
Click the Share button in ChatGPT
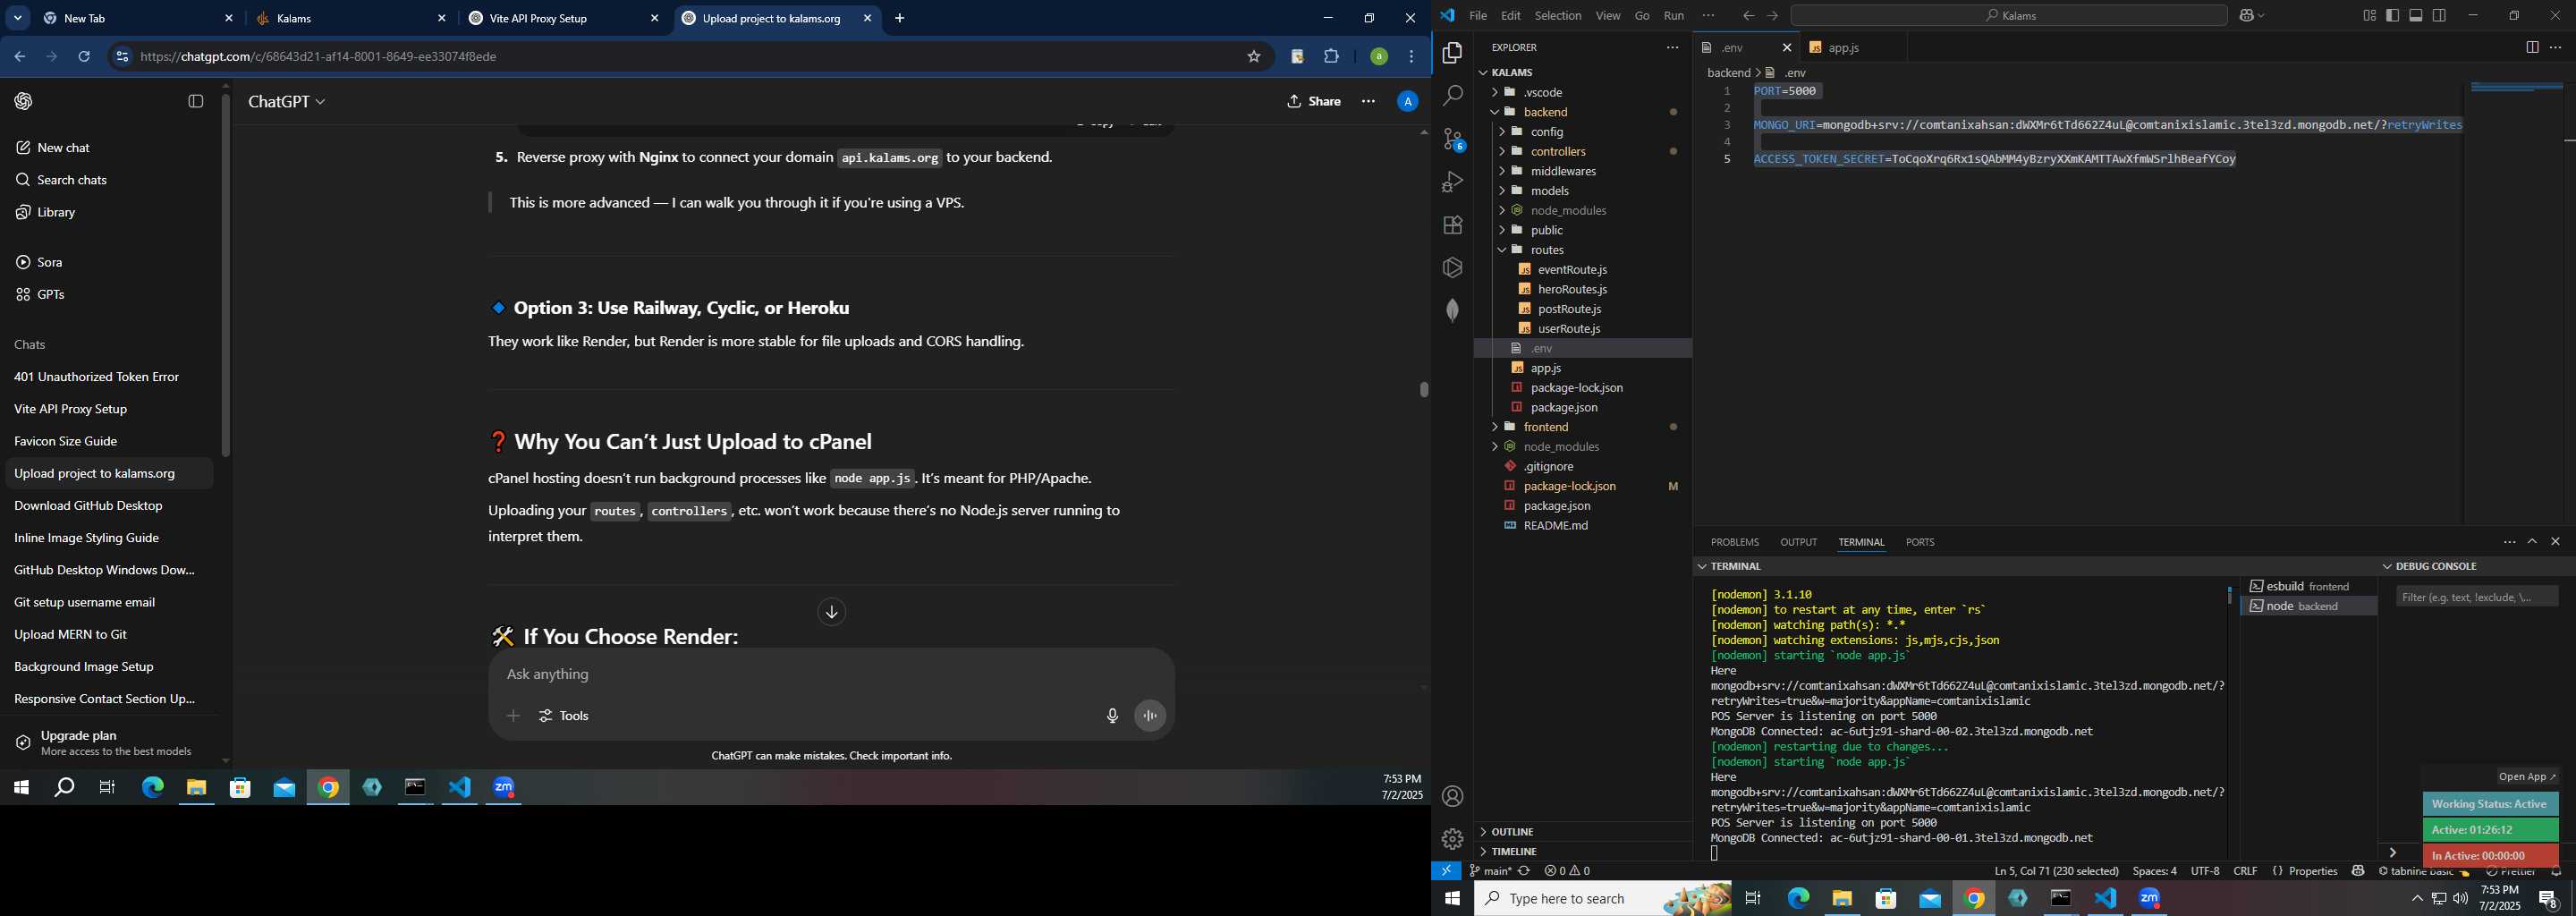point(1314,101)
